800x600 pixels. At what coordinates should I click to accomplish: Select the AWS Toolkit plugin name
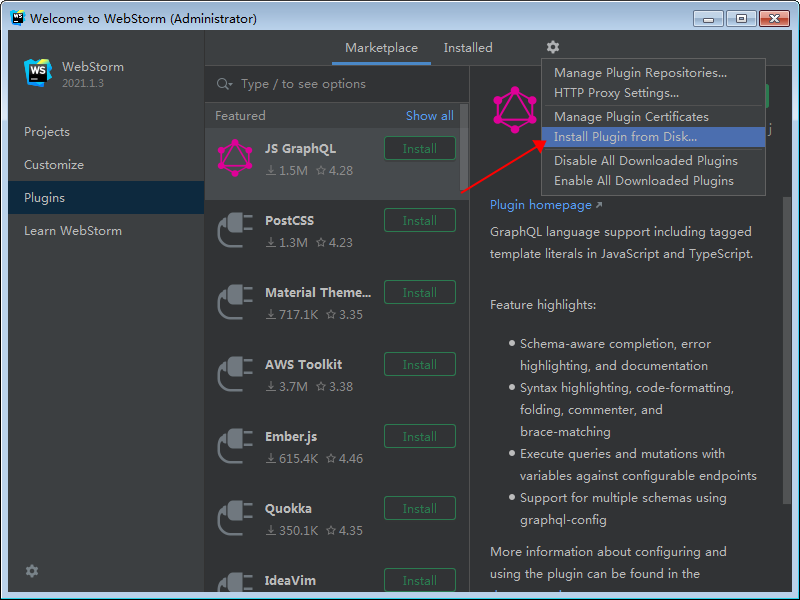tap(304, 364)
